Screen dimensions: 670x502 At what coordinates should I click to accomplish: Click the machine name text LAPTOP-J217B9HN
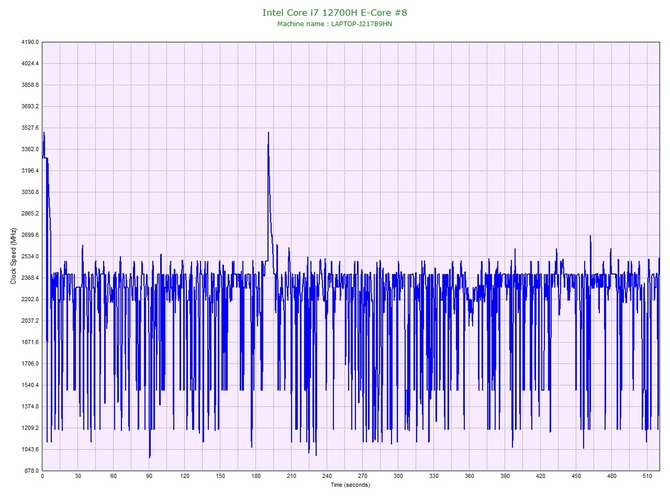click(361, 24)
